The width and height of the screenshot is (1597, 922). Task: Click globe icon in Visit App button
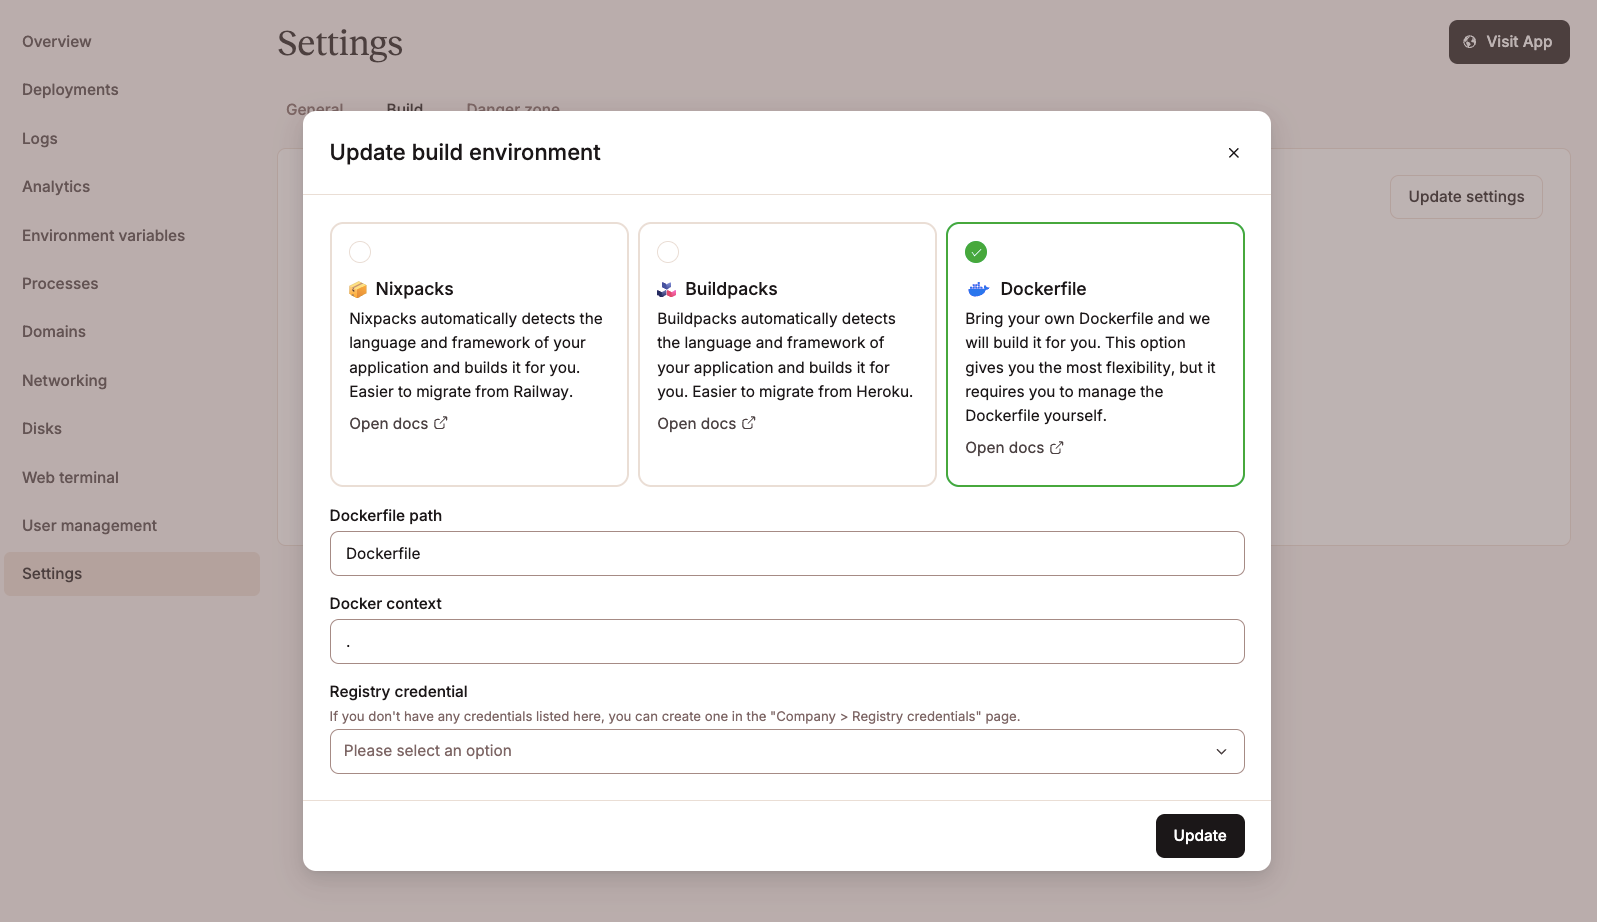pos(1470,42)
